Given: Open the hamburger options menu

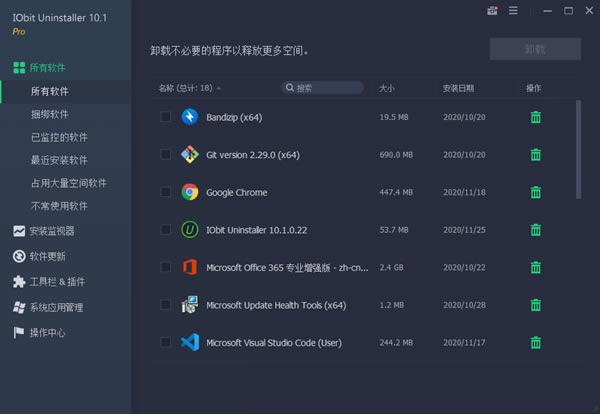Looking at the screenshot, I should pyautogui.click(x=513, y=11).
